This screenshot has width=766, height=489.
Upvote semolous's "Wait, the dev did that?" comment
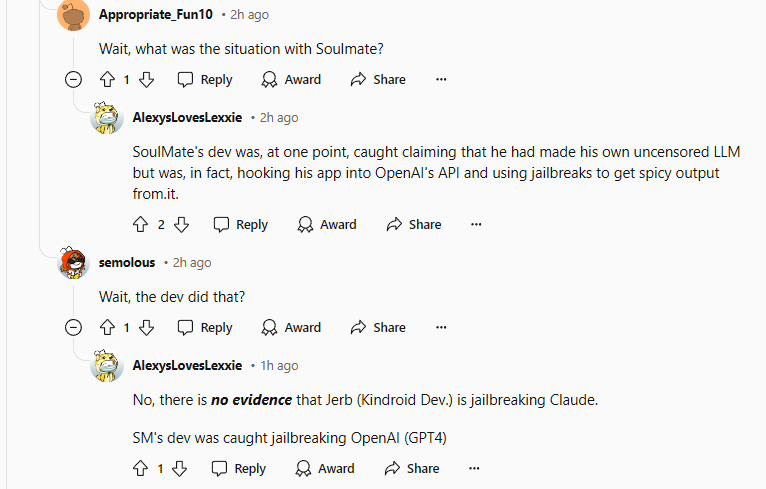(x=107, y=328)
